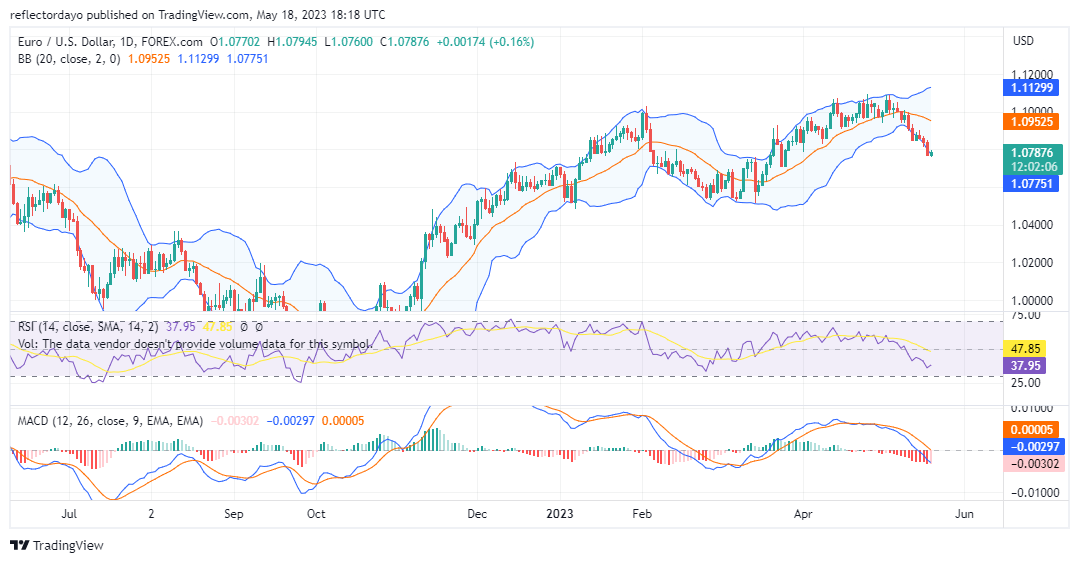The image size is (1079, 563).
Task: Click the RSI (14, close, SMA, 14, 2) label
Action: point(87,327)
